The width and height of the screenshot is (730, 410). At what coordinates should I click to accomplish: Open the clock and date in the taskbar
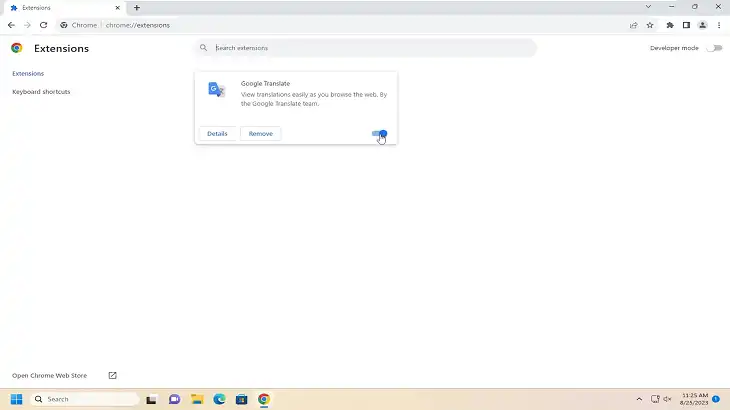click(694, 399)
